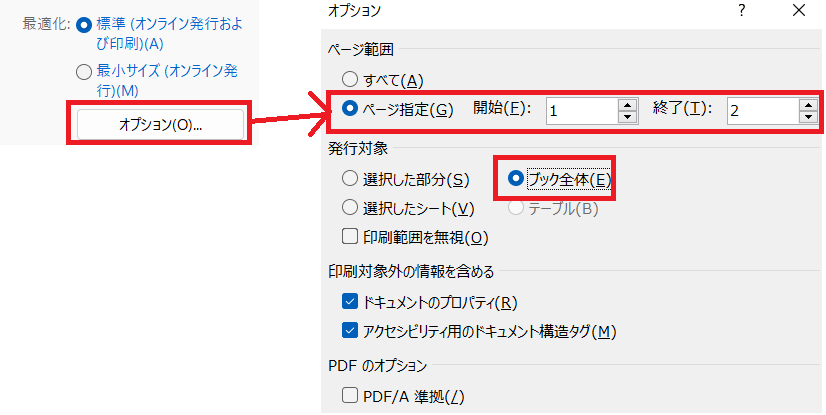Decrease the end page (終了) spinner value
This screenshot has width=826, height=415.
click(x=808, y=116)
